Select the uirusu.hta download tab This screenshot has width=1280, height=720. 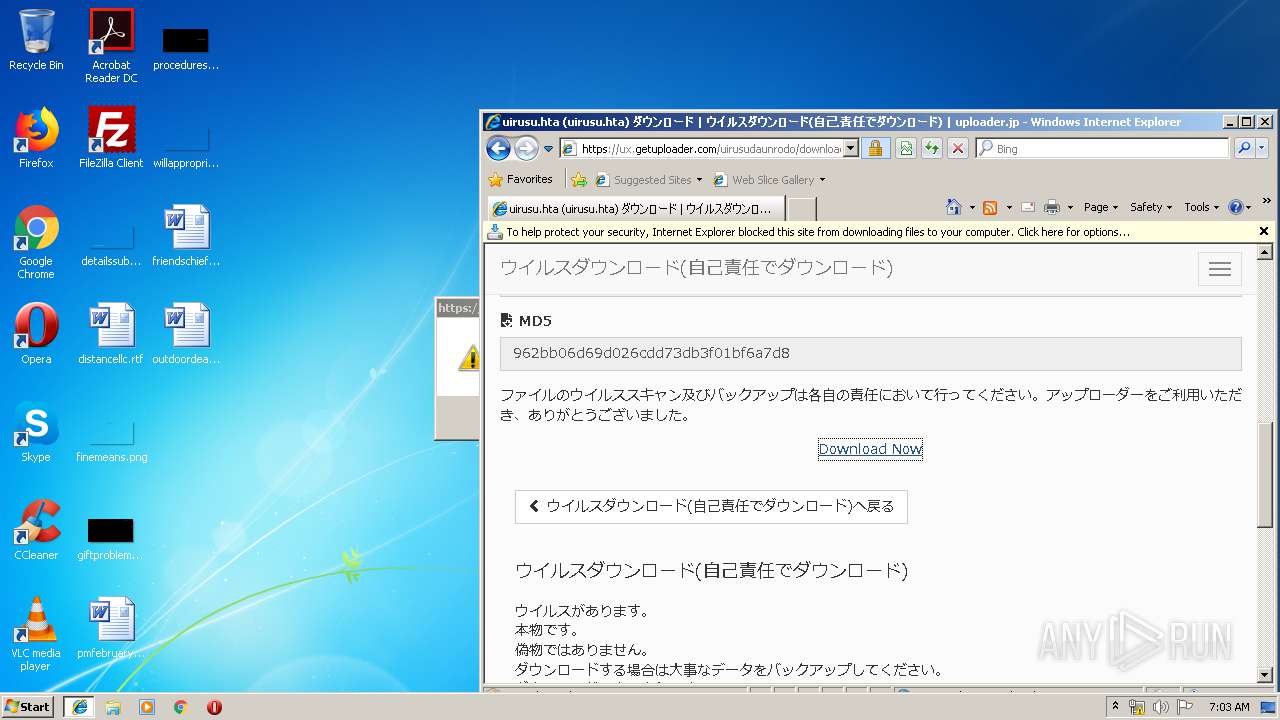pyautogui.click(x=635, y=208)
